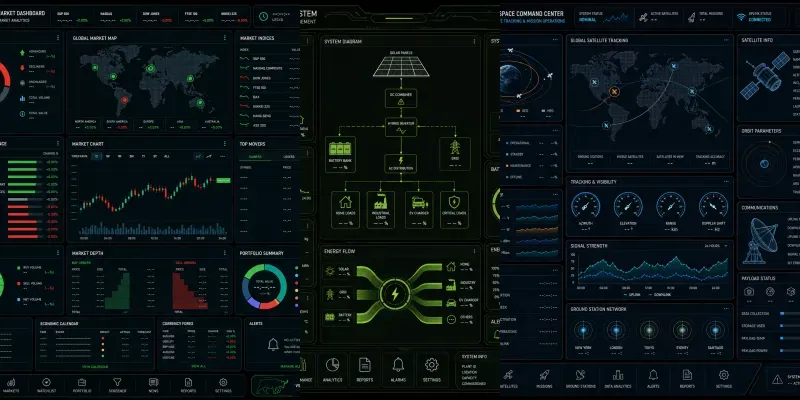Select the Grid tower node in diagram
800x400 pixels.
click(x=455, y=153)
